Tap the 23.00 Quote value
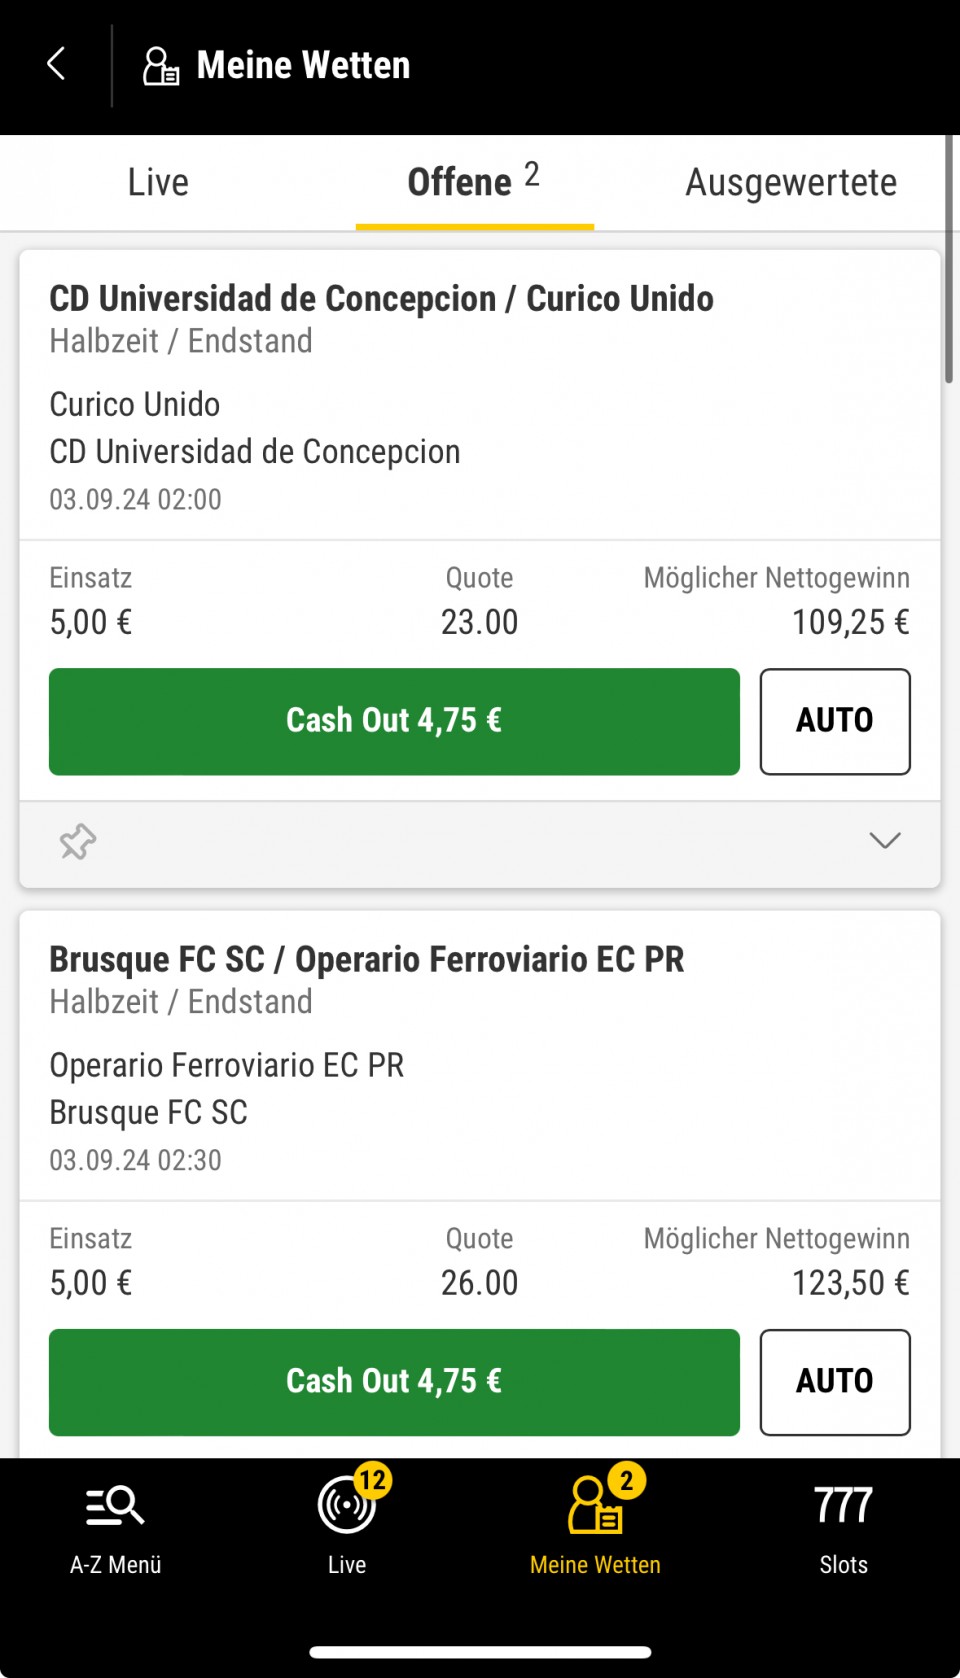Image resolution: width=960 pixels, height=1678 pixels. click(x=480, y=623)
